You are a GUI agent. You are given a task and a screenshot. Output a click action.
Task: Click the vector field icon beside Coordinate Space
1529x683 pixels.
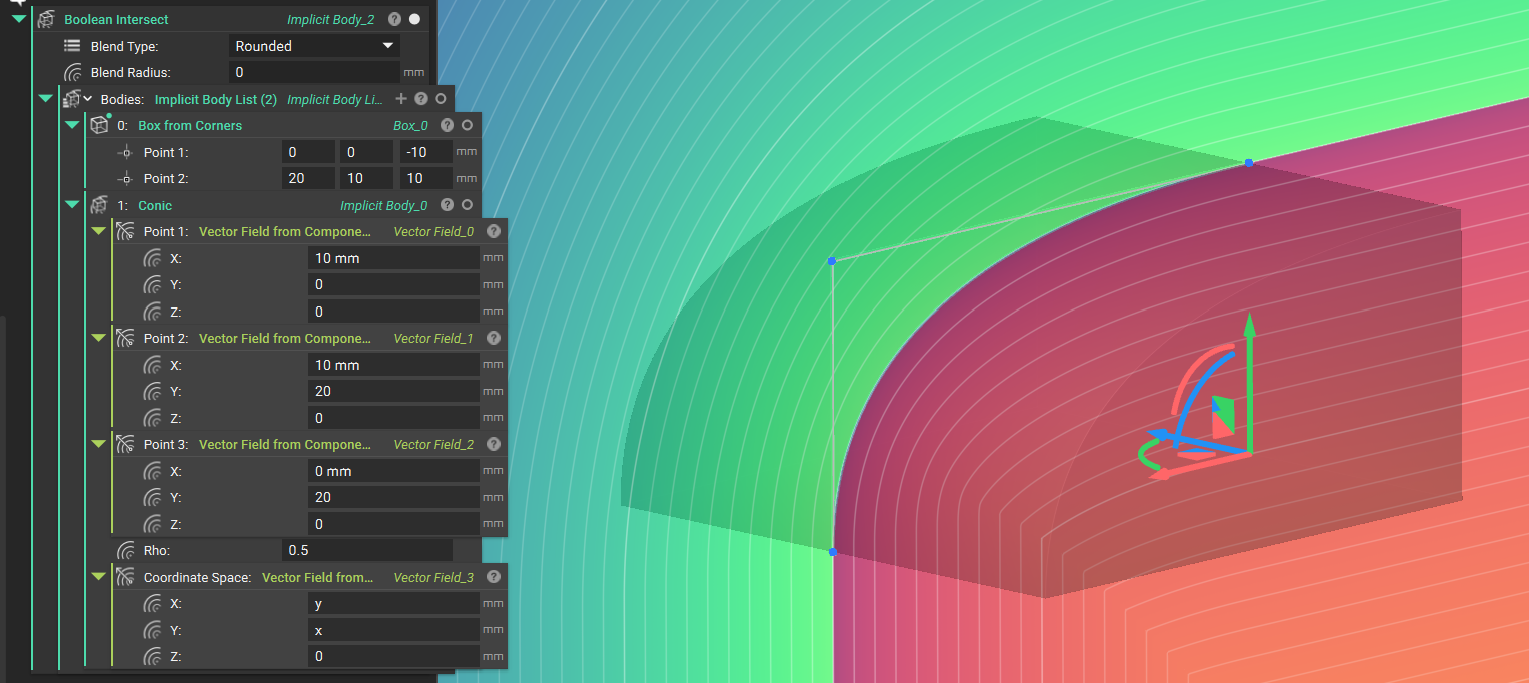tap(126, 577)
